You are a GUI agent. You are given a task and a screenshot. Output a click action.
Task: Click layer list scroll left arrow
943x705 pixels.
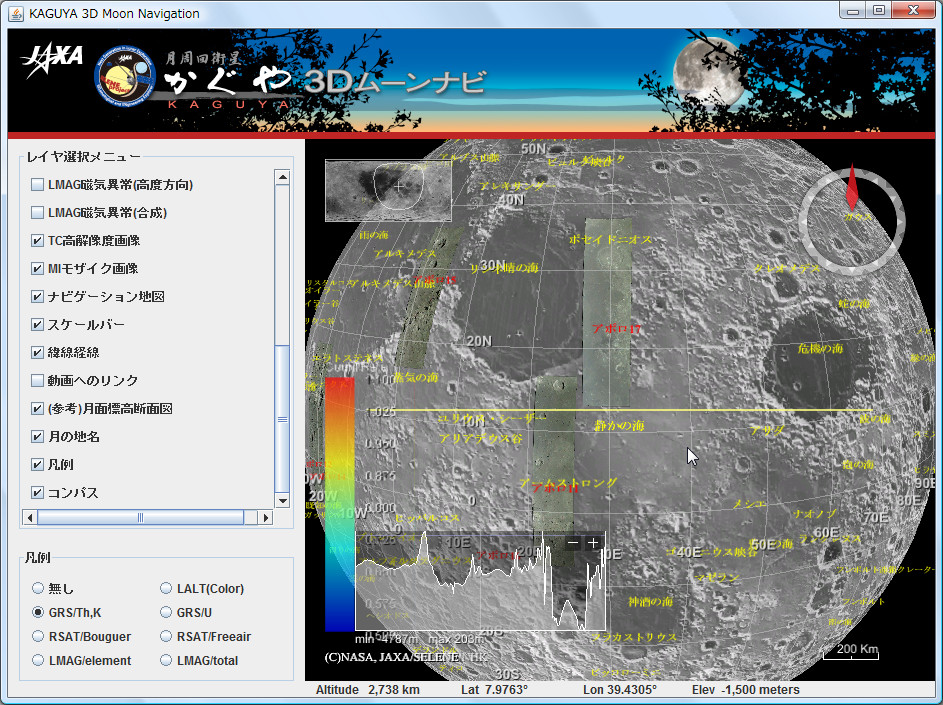(x=29, y=517)
